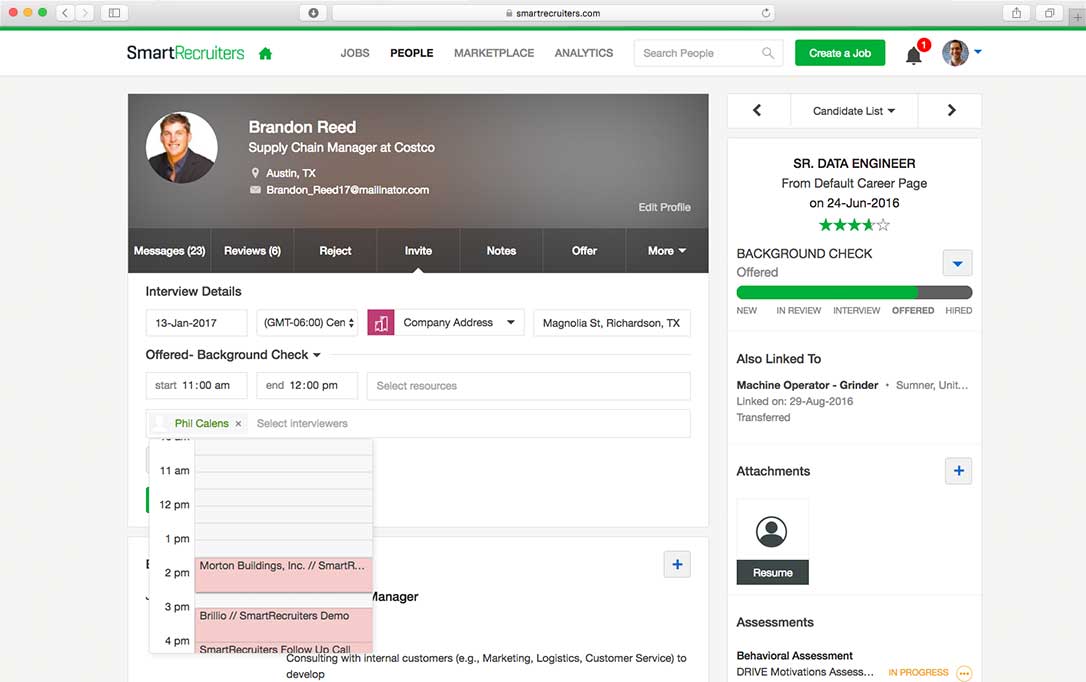Edit the Magnolia St address field

pos(612,323)
